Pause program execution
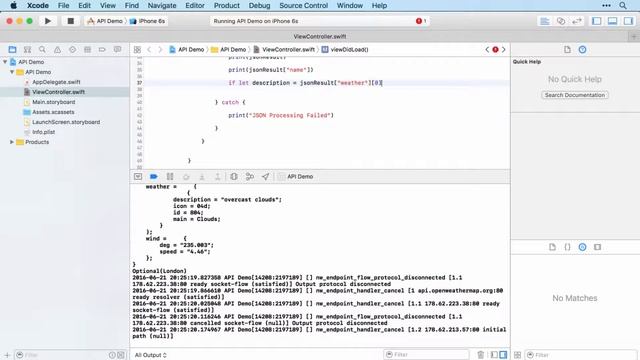This screenshot has width=640, height=360. coord(170,176)
